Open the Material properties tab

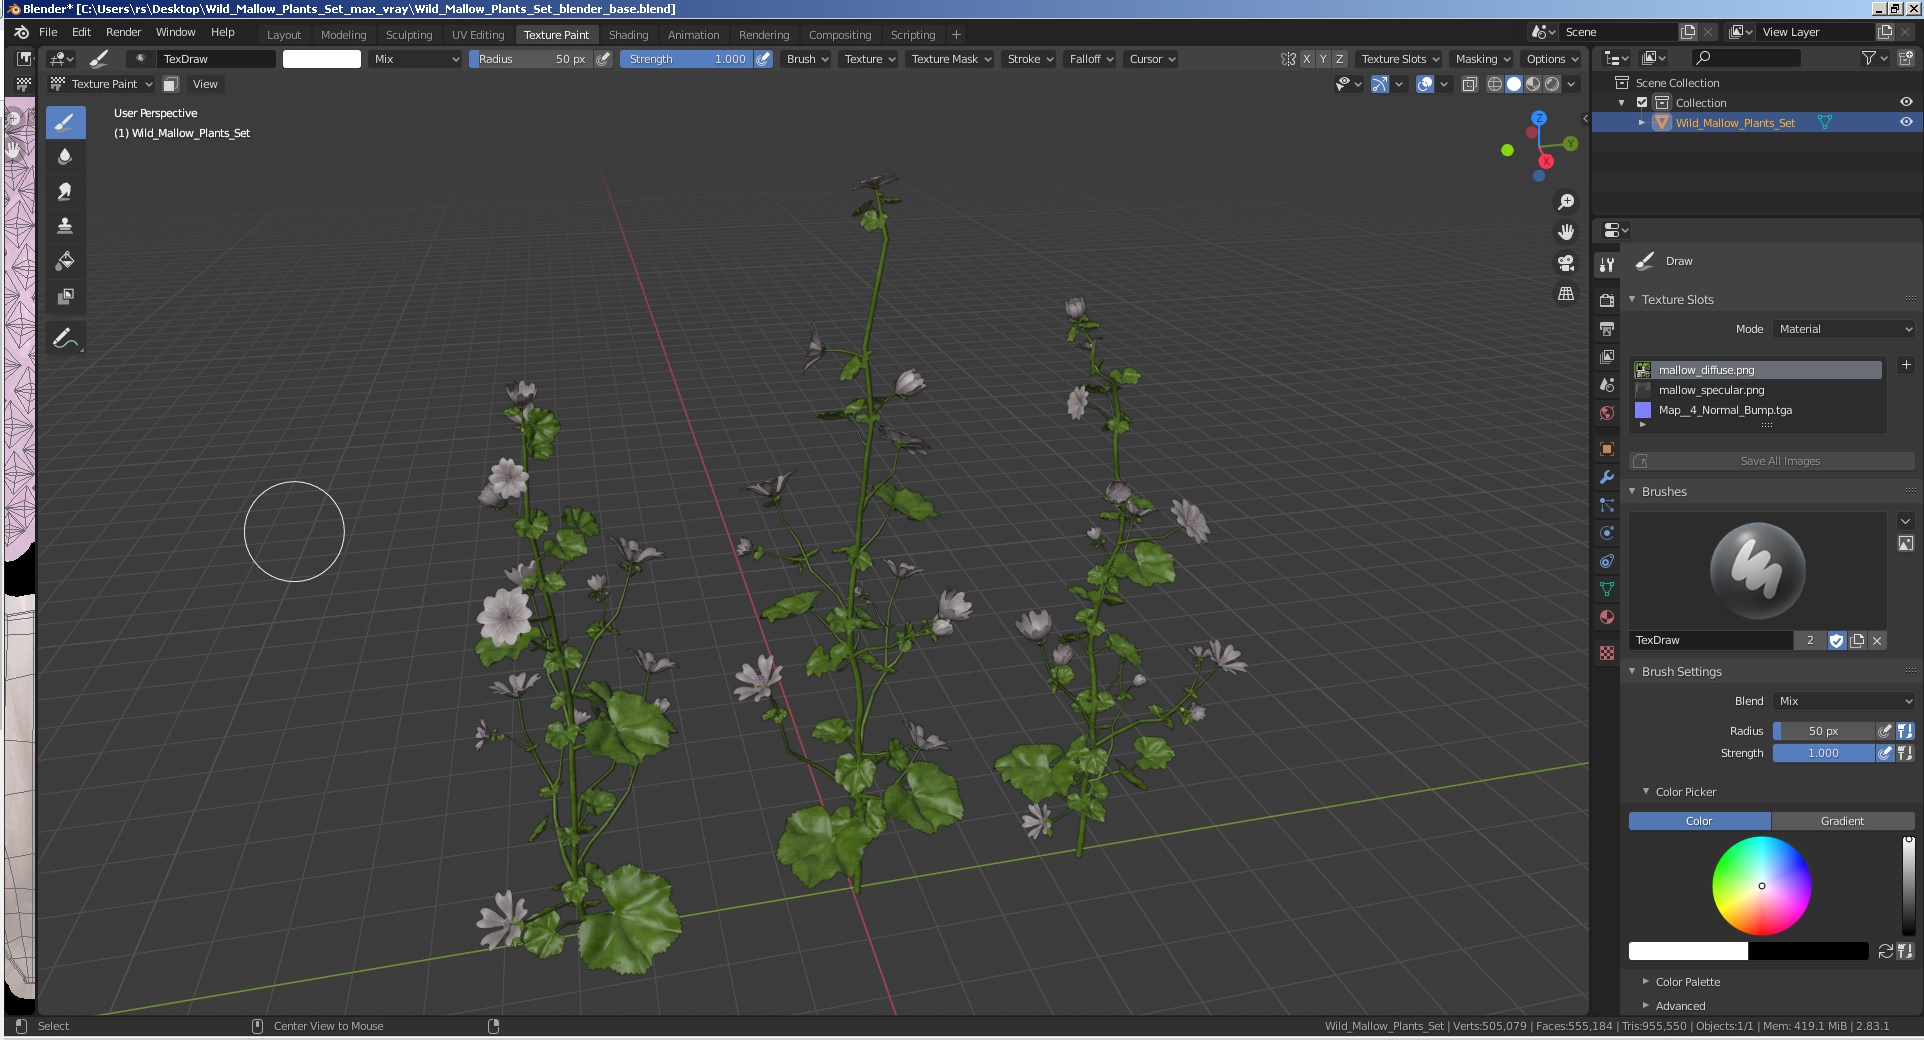[x=1606, y=617]
